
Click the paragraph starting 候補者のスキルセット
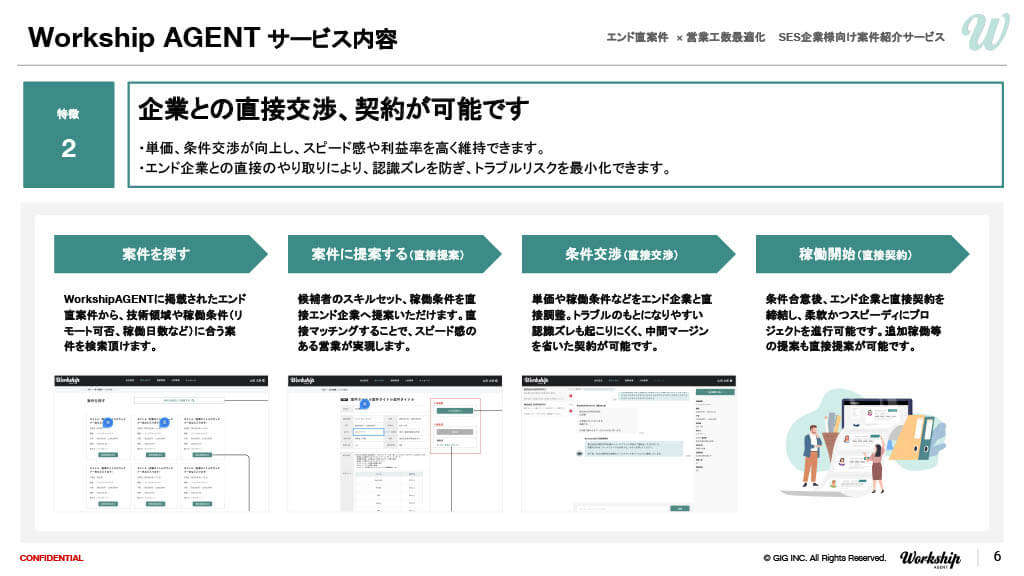pyautogui.click(x=387, y=323)
